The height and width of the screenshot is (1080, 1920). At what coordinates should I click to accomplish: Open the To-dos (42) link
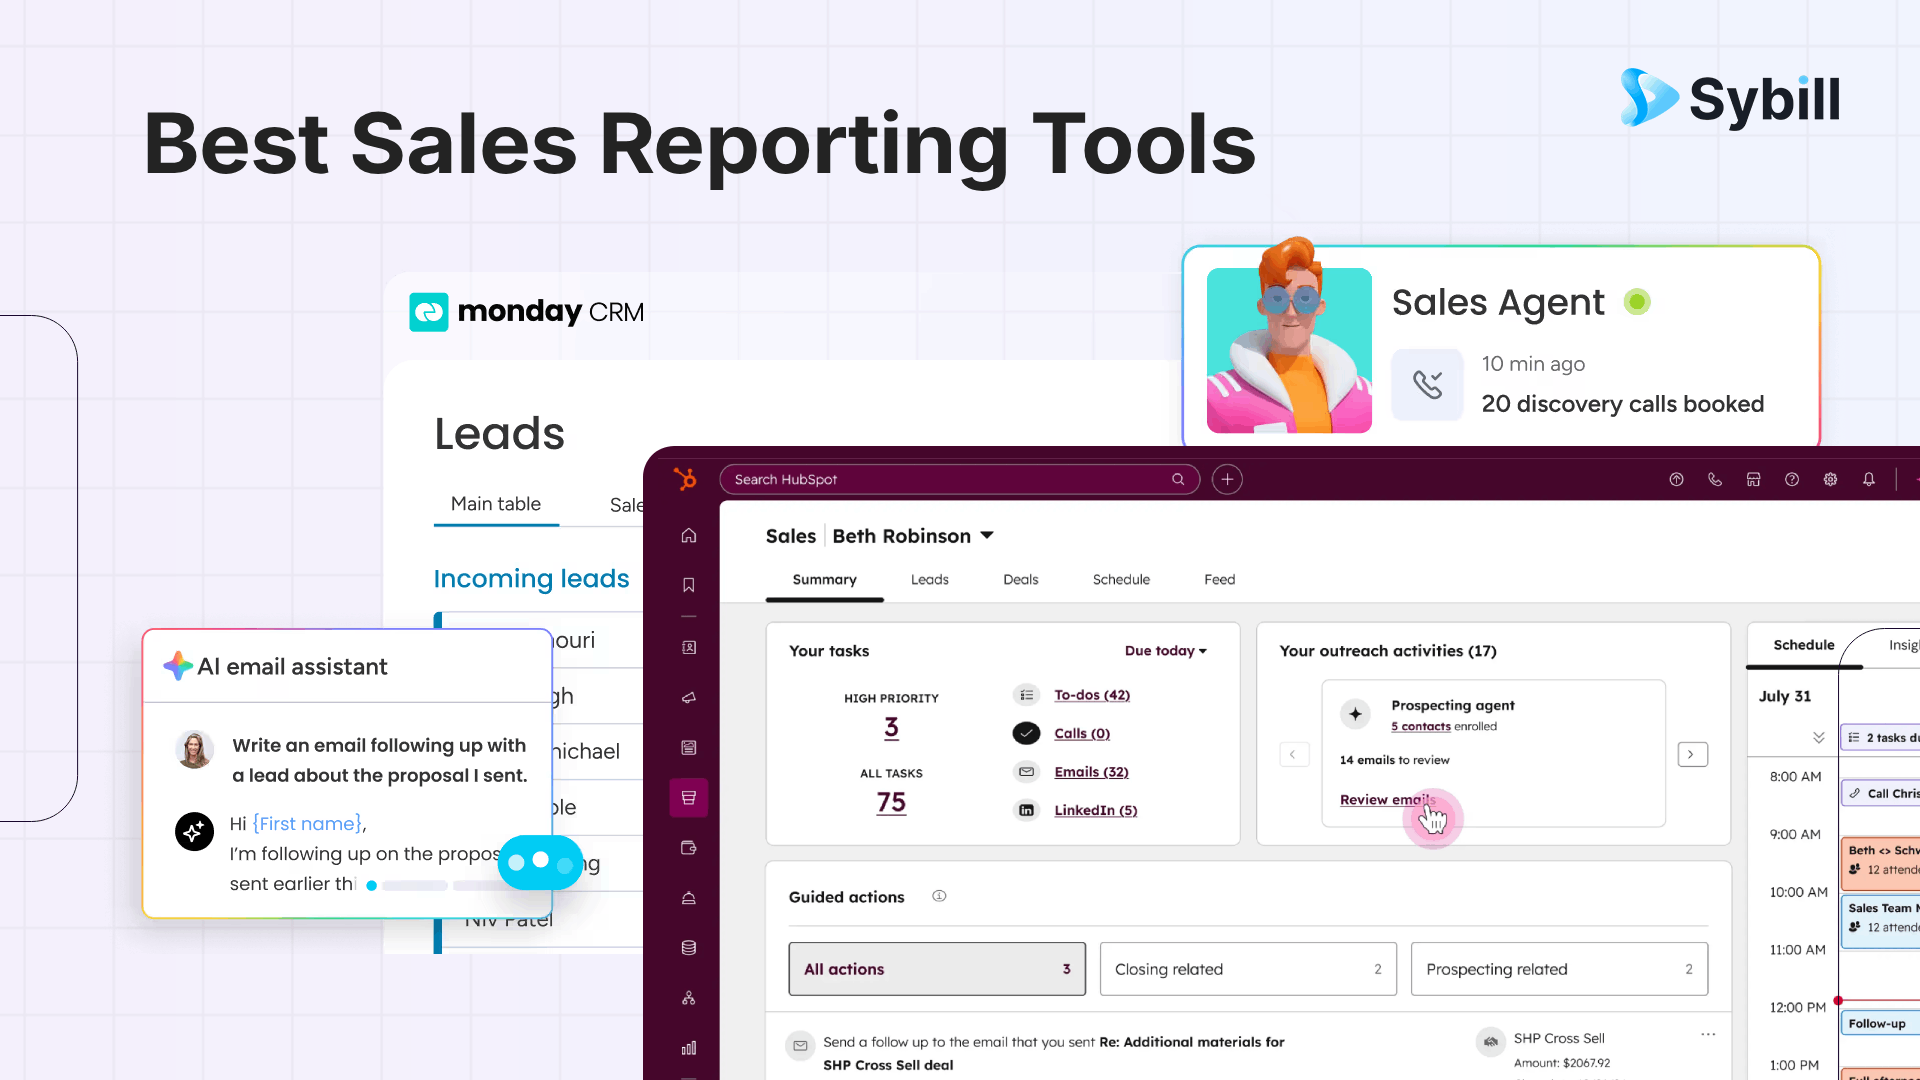point(1092,695)
